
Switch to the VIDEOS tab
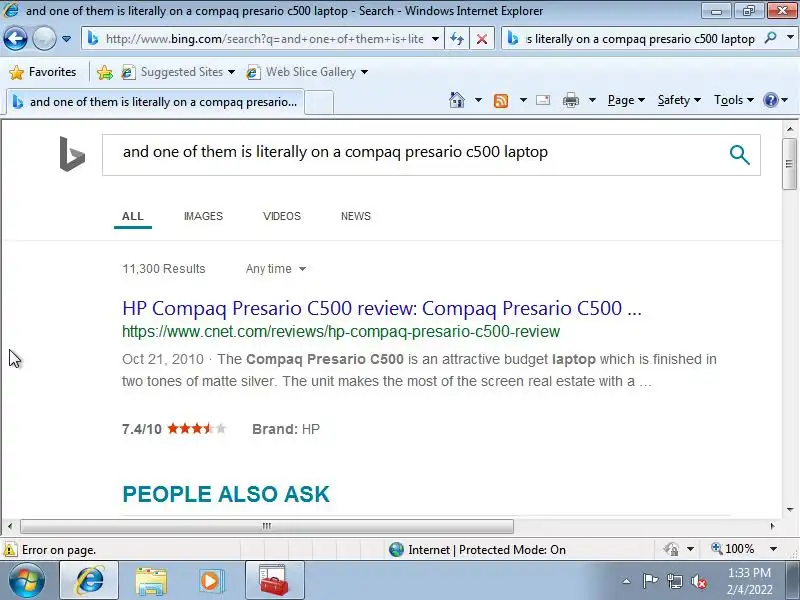282,216
